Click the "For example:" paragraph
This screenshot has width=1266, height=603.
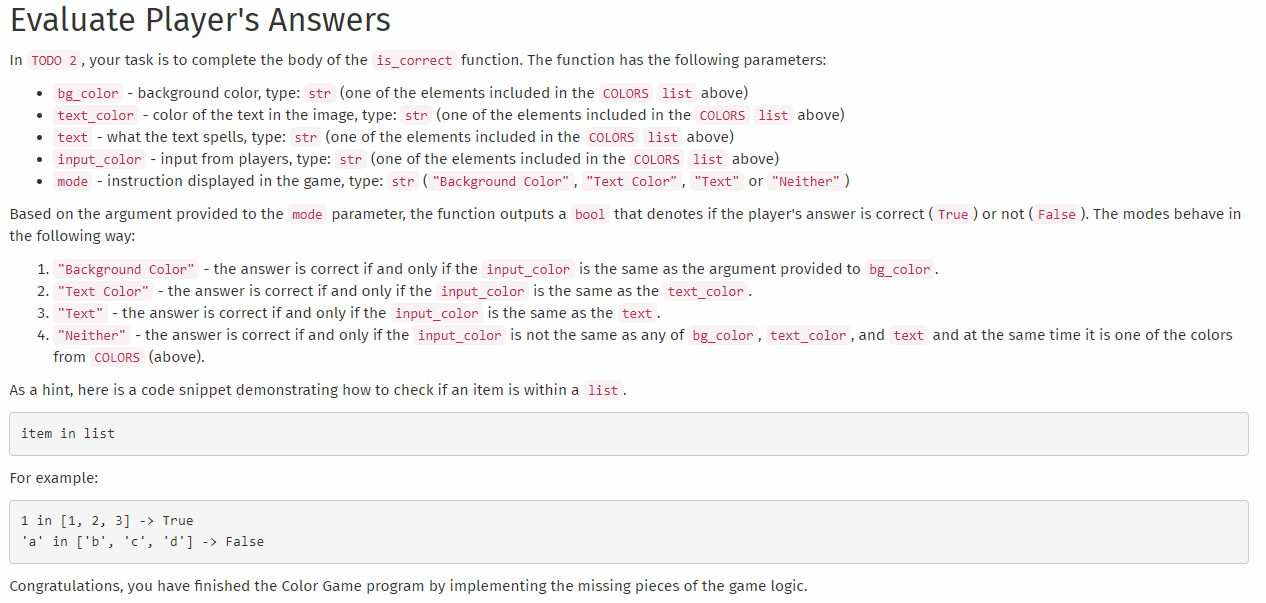[x=54, y=478]
